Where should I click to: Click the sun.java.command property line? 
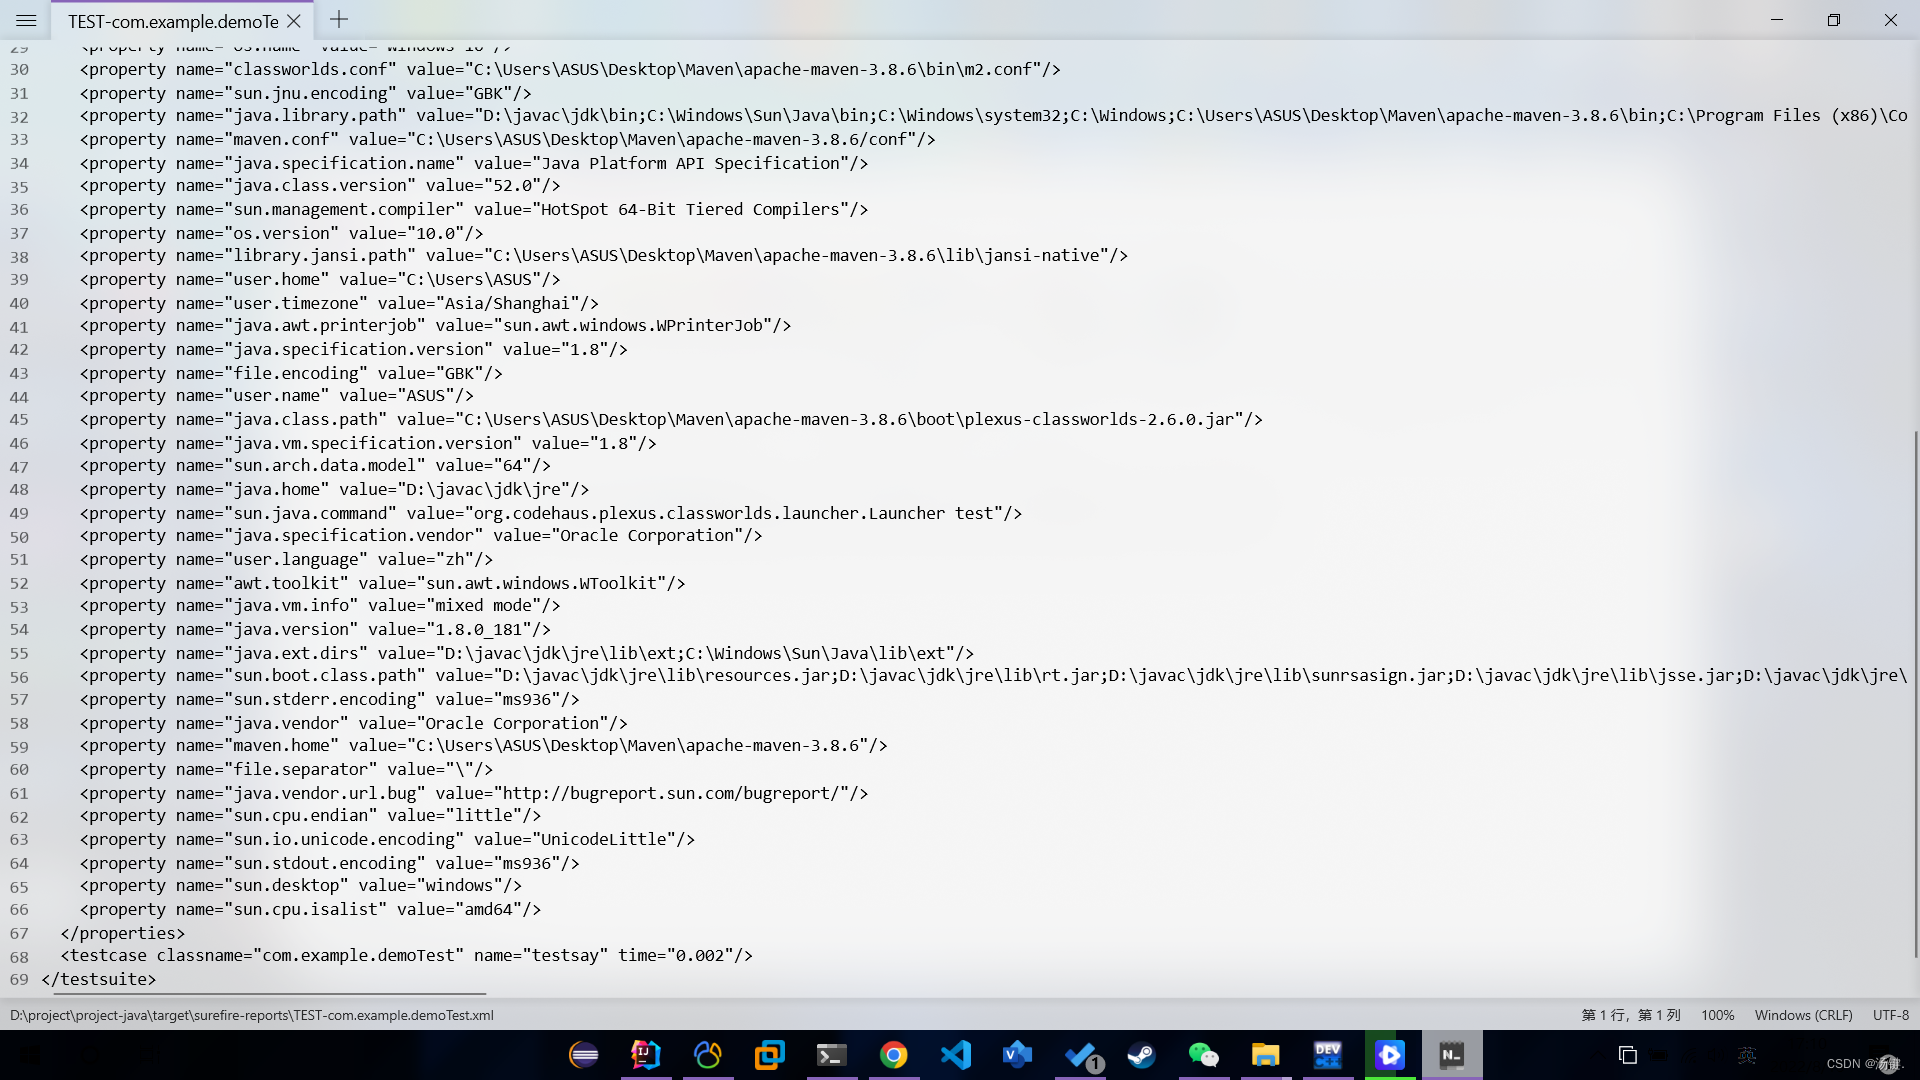(x=550, y=514)
